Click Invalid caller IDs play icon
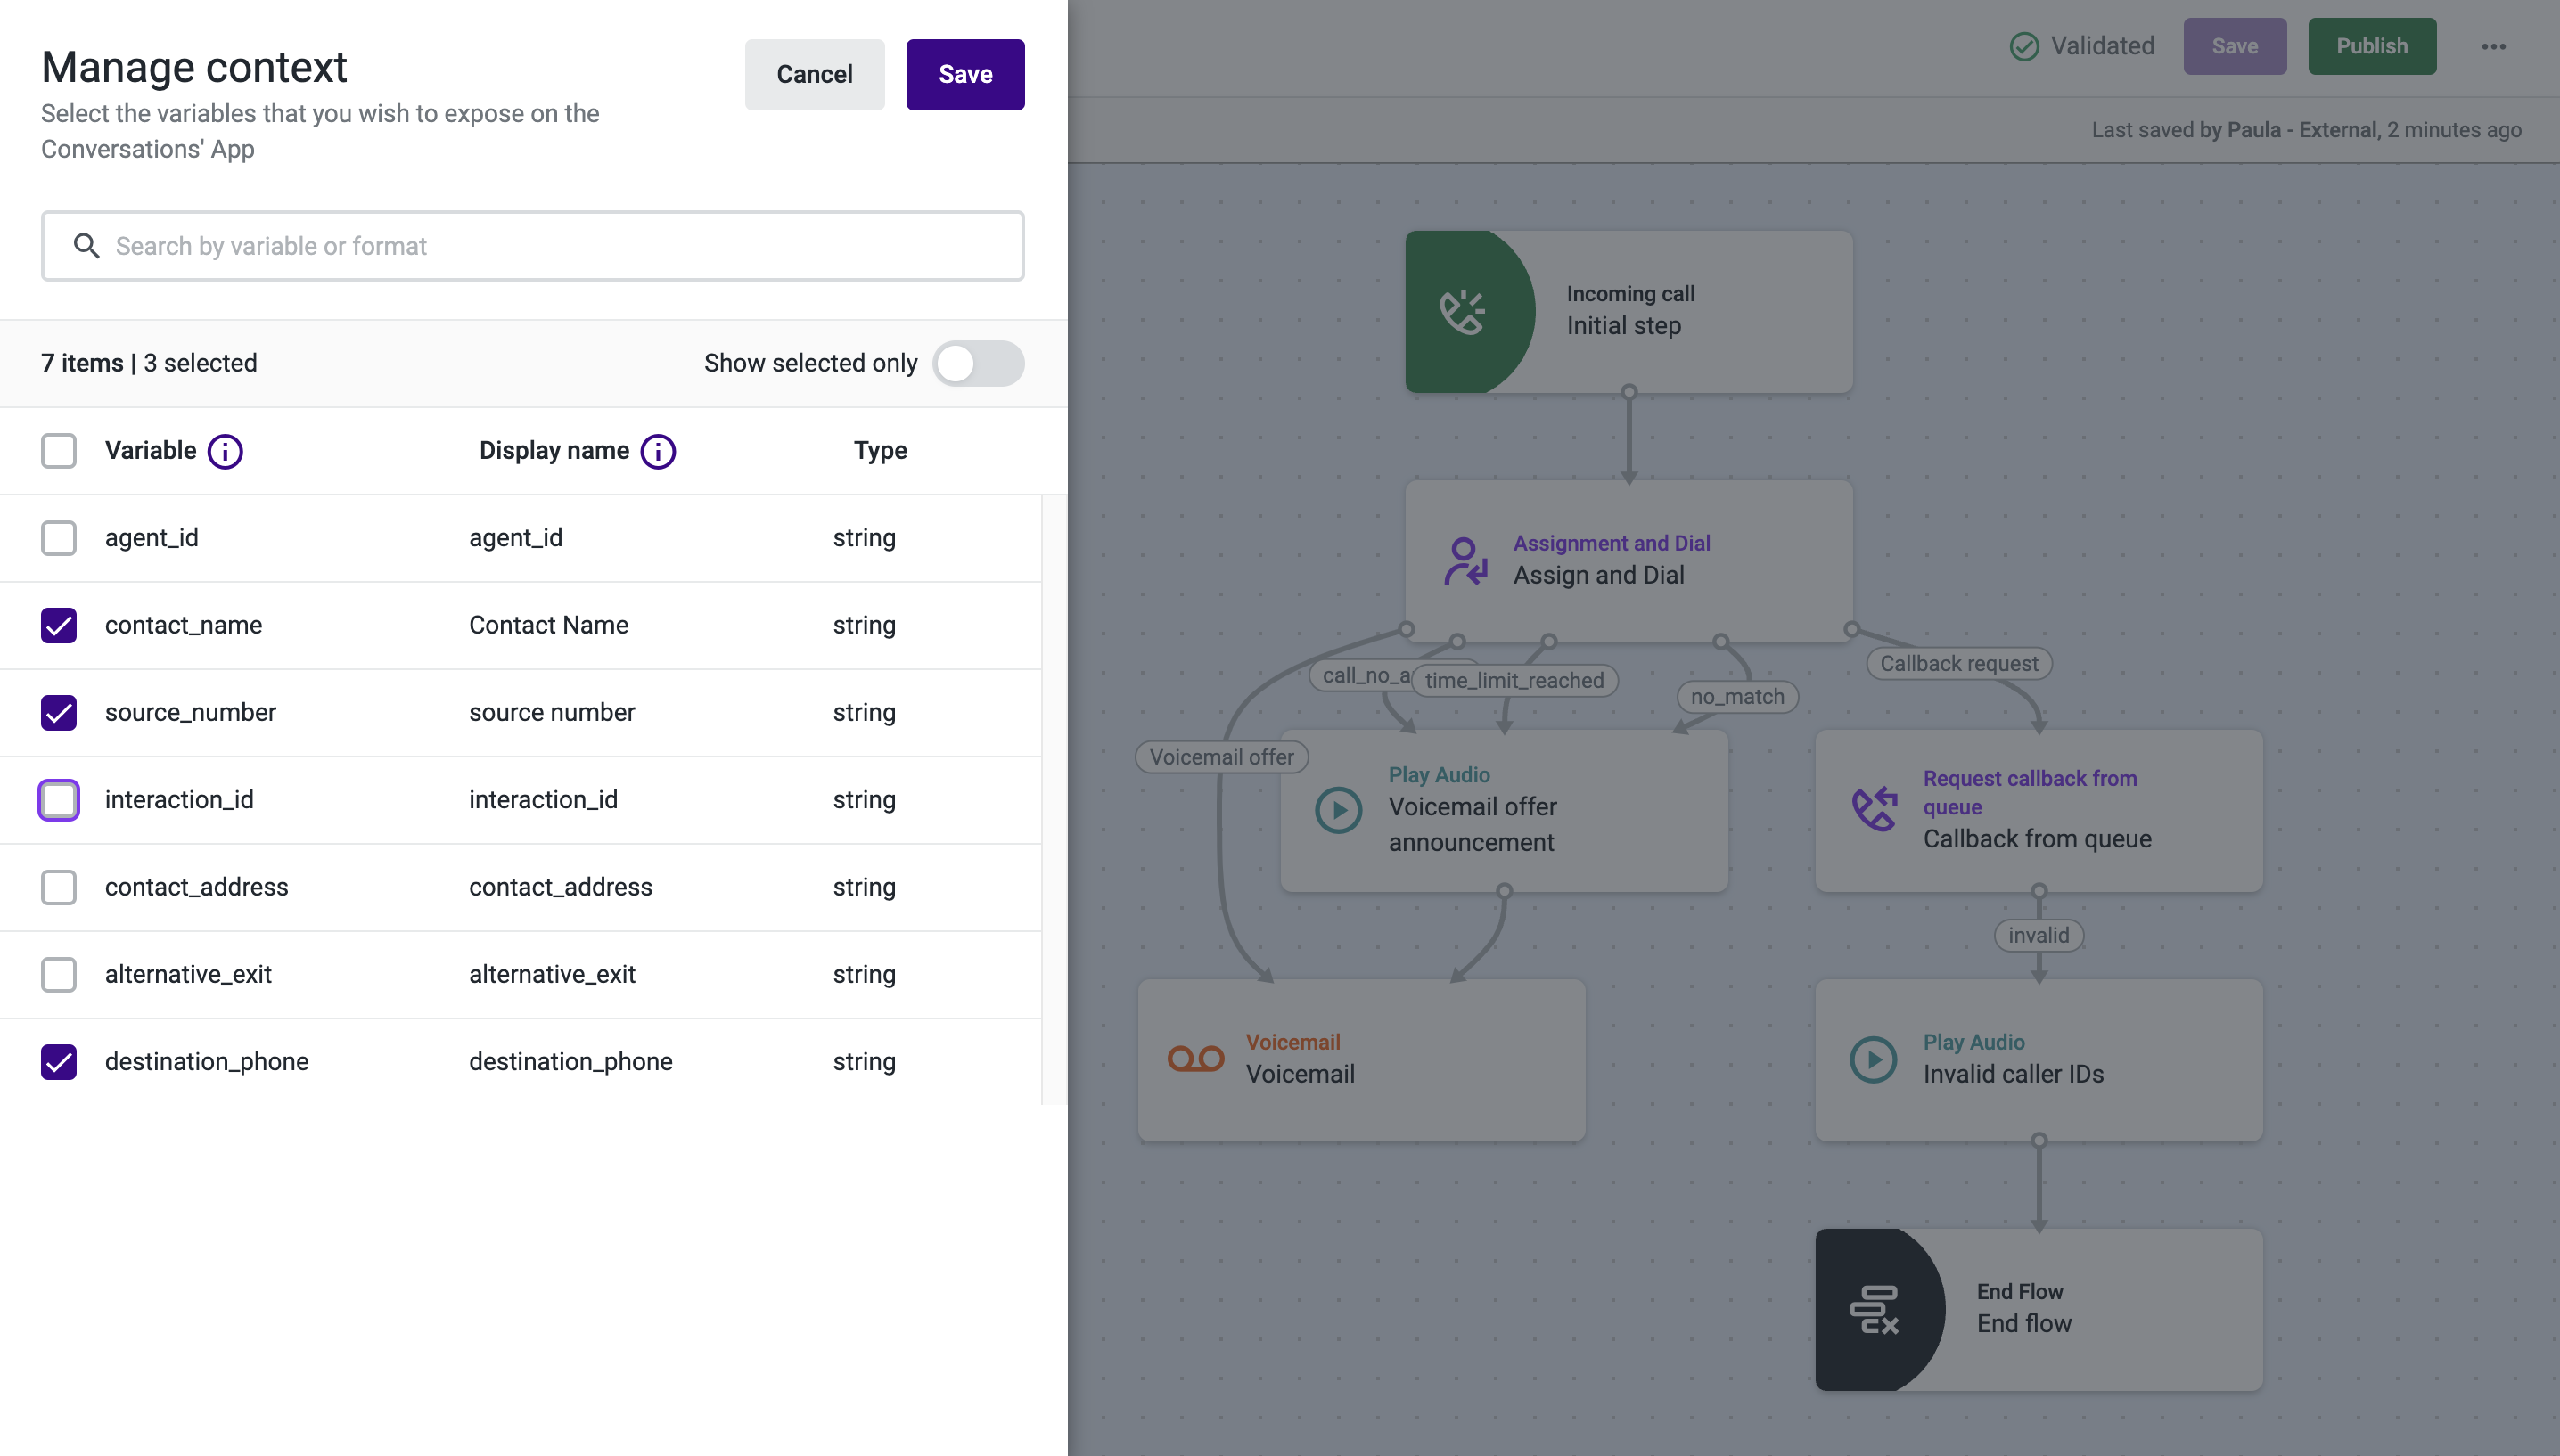 tap(1873, 1059)
